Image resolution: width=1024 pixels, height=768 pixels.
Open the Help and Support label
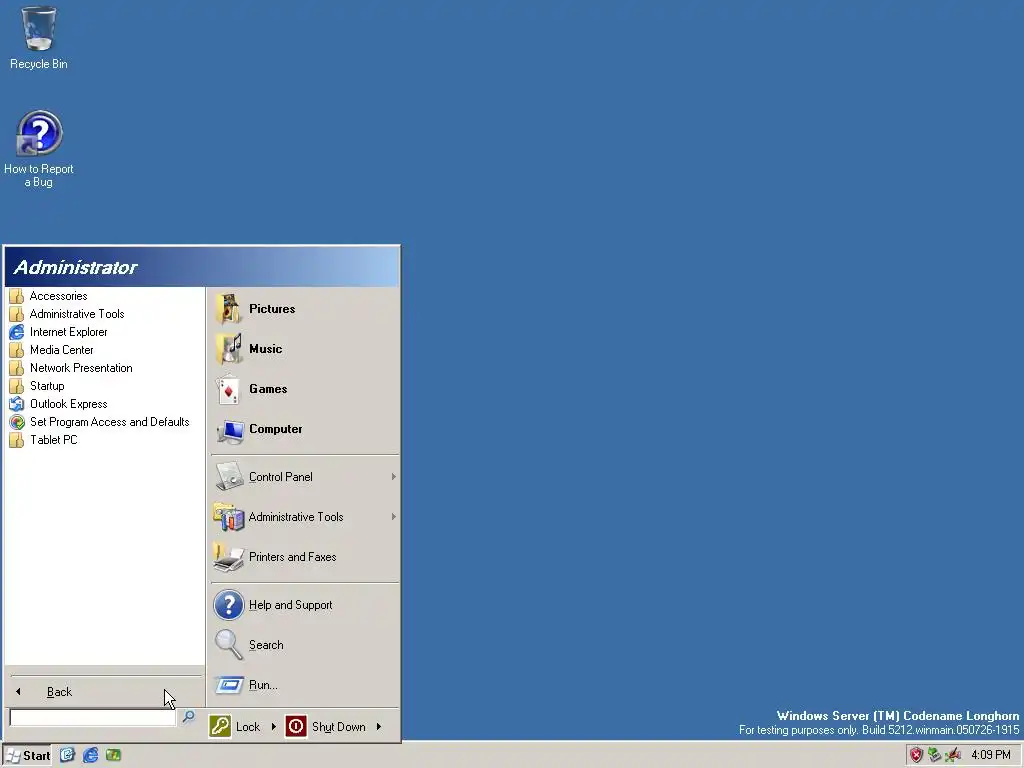[291, 605]
